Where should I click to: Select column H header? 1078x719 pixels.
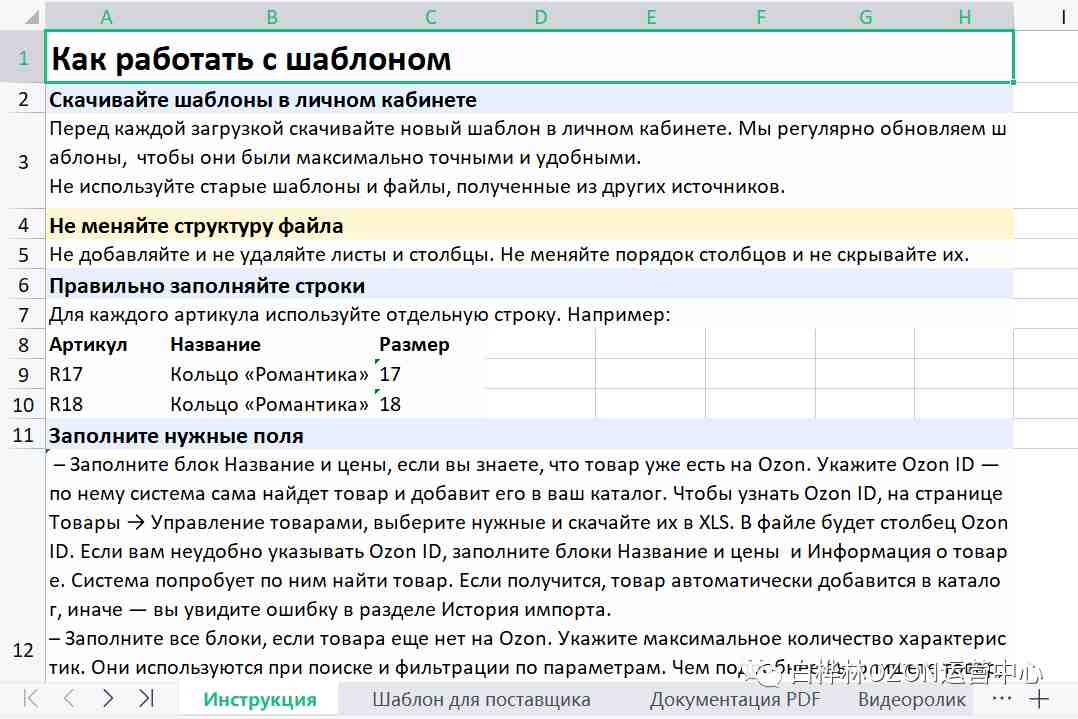pyautogui.click(x=965, y=16)
